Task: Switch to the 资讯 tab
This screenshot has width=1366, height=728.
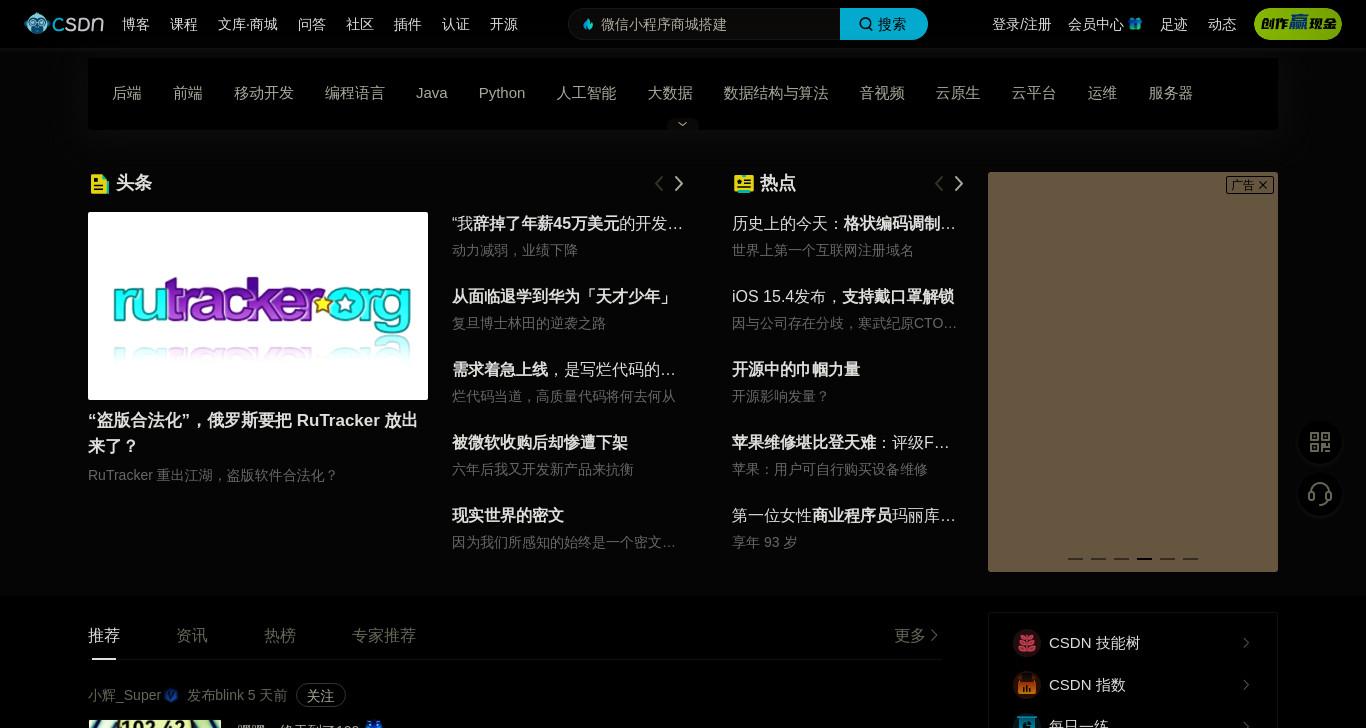Action: click(192, 636)
